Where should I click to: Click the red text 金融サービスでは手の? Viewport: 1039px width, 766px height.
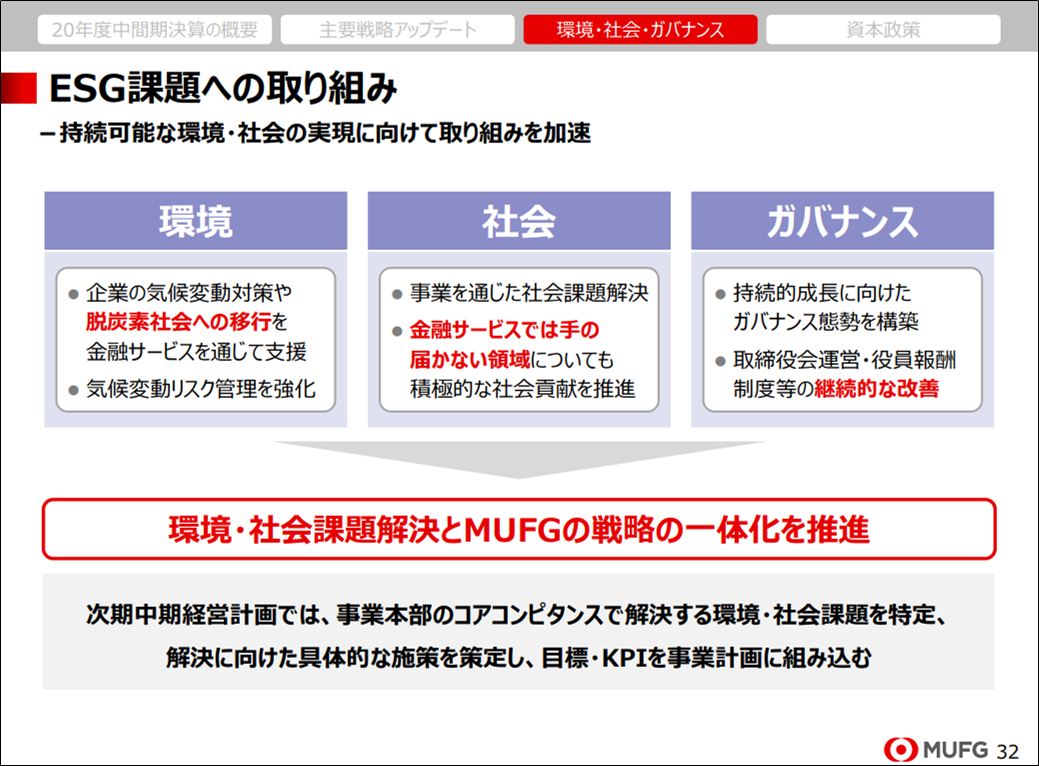click(504, 330)
